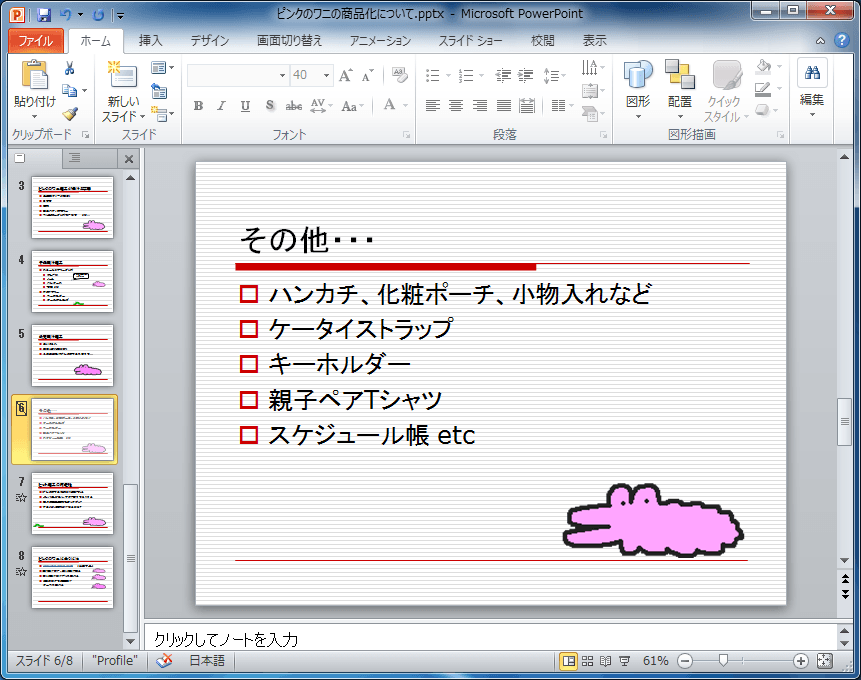Align text right
This screenshot has width=861, height=680.
click(480, 105)
